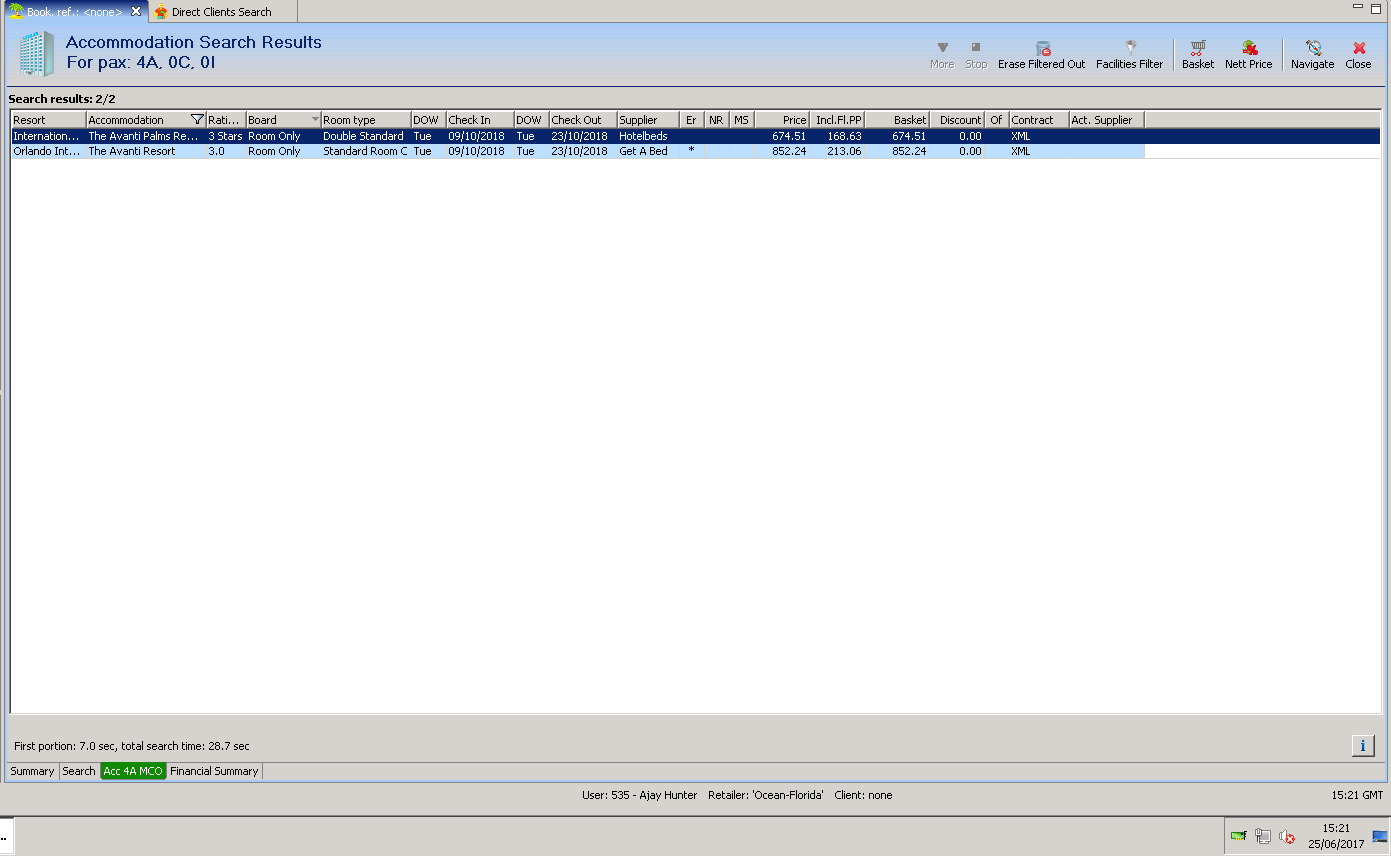Sort by the Resort column header
This screenshot has height=856, width=1391.
pos(48,120)
